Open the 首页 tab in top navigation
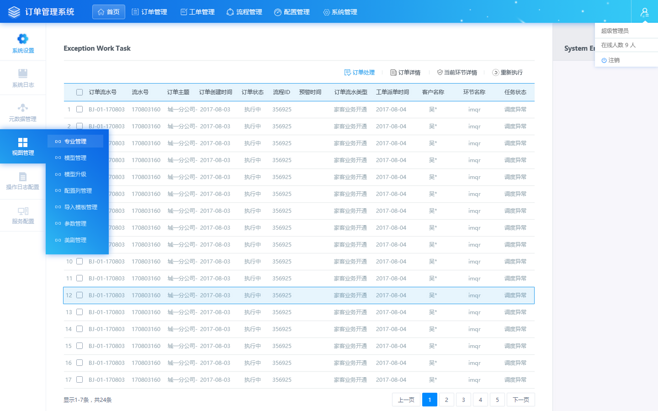The width and height of the screenshot is (658, 411). 109,12
